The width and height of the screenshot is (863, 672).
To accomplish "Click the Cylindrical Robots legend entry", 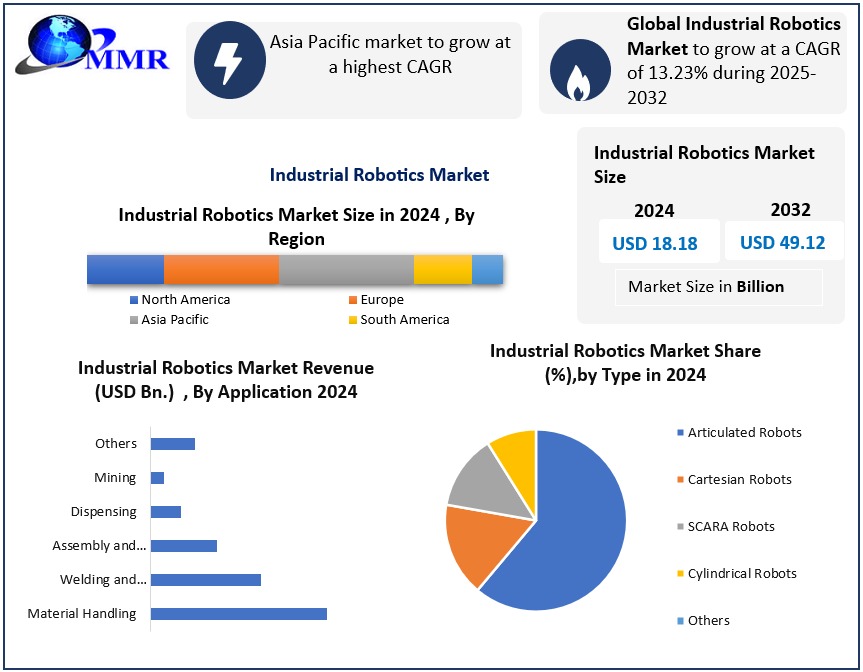I will tap(740, 573).
